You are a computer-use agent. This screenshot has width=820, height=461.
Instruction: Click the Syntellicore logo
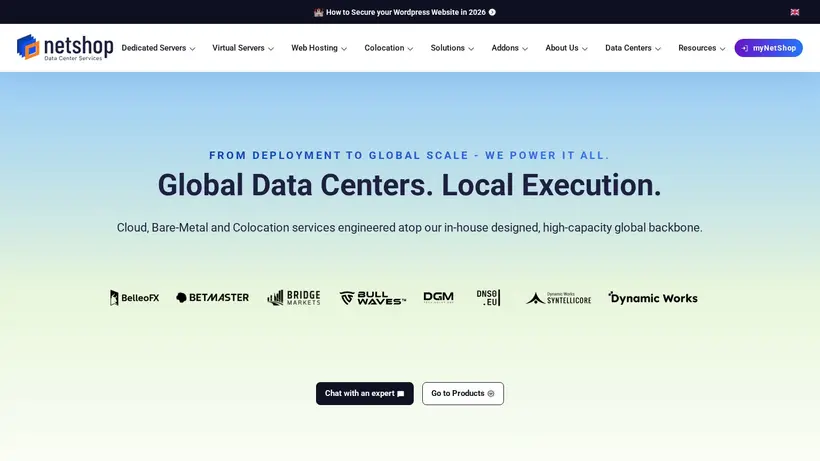[558, 298]
